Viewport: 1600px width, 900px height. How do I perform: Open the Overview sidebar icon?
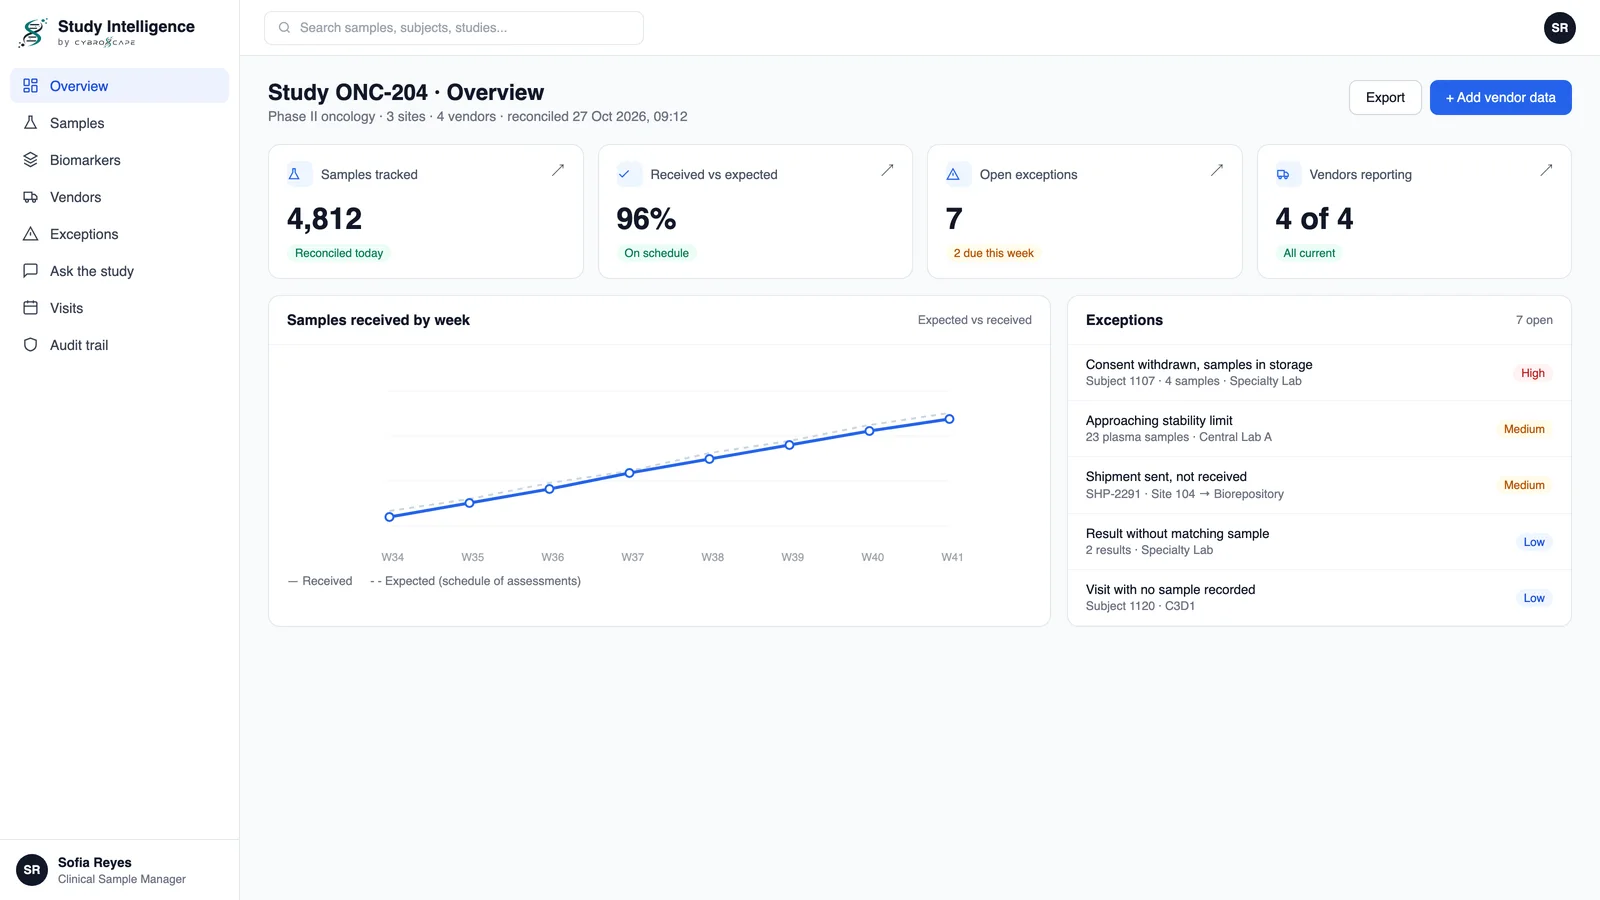(x=30, y=86)
